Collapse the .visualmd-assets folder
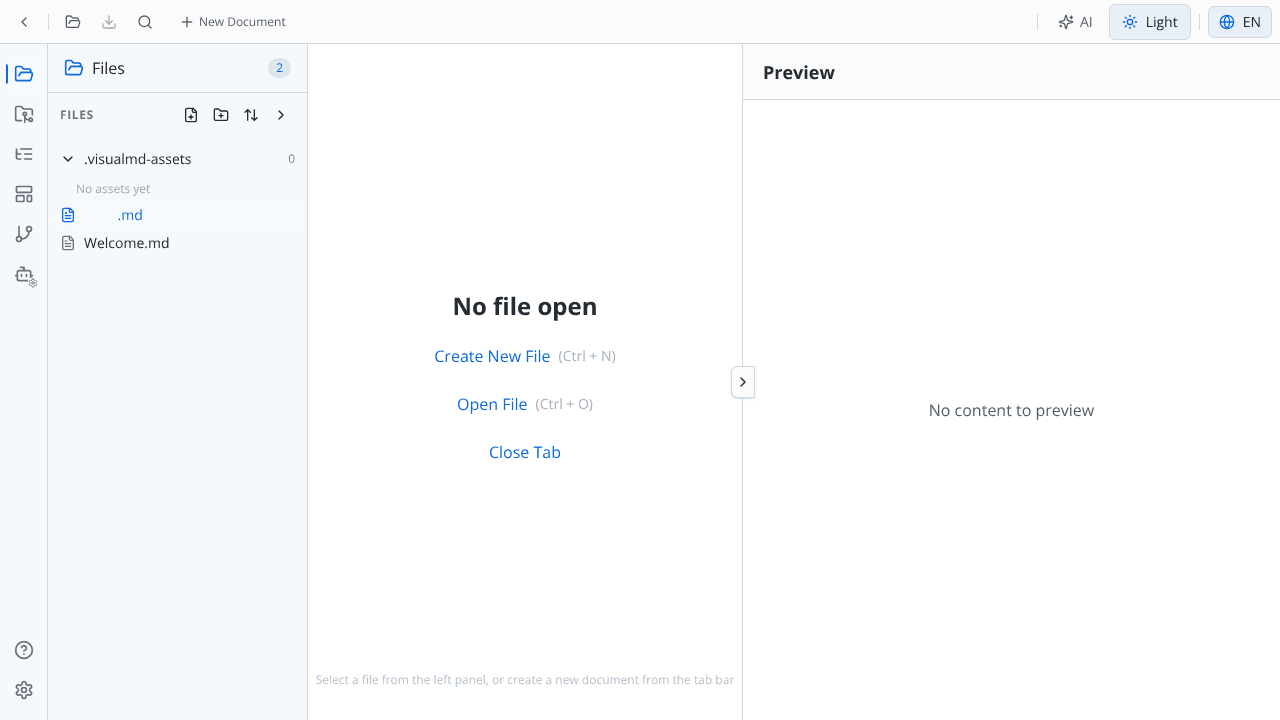 [68, 159]
